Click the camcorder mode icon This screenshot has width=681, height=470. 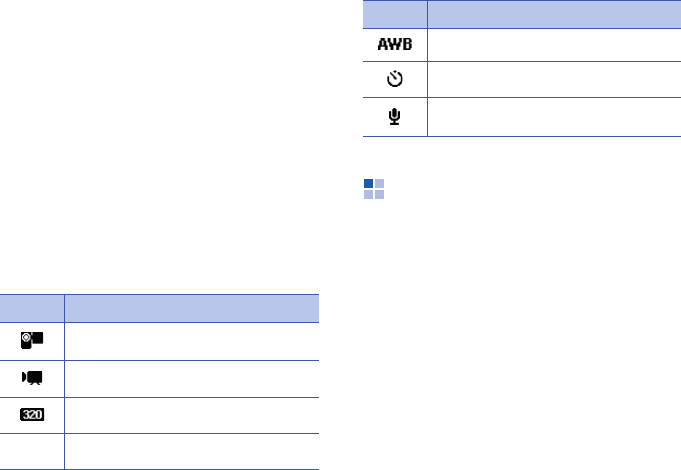32,341
